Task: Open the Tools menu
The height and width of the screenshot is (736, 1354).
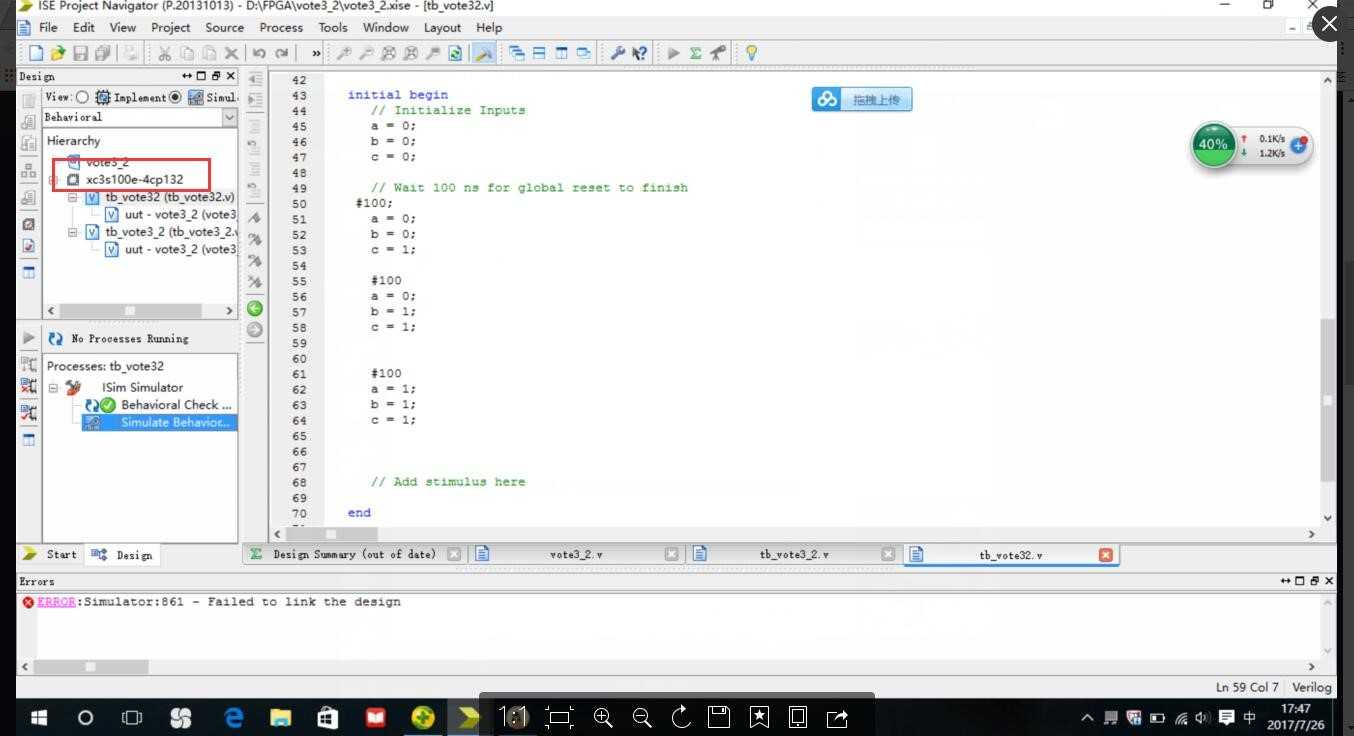Action: click(x=333, y=27)
